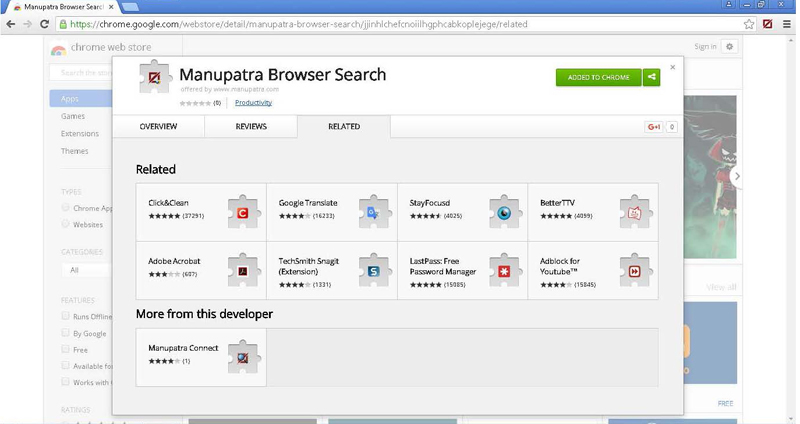Select Extensions in the sidebar
800x424 pixels.
tap(80, 133)
